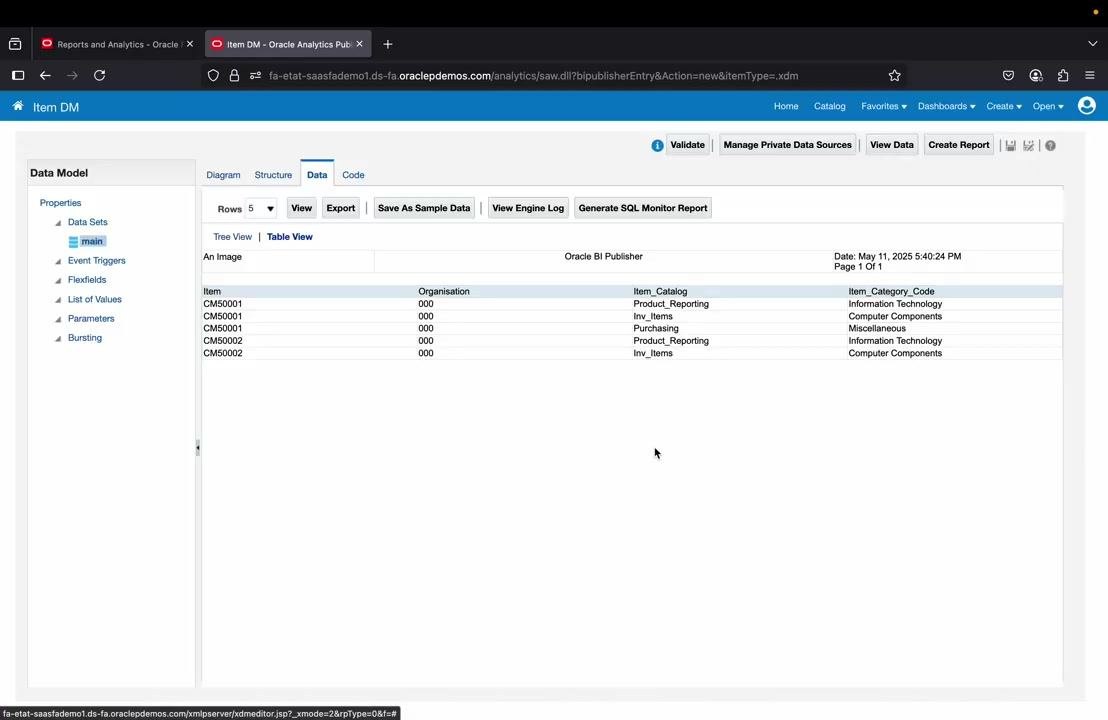Switch to the Diagram tab
Screen dimensions: 1108x720
[x=223, y=175]
